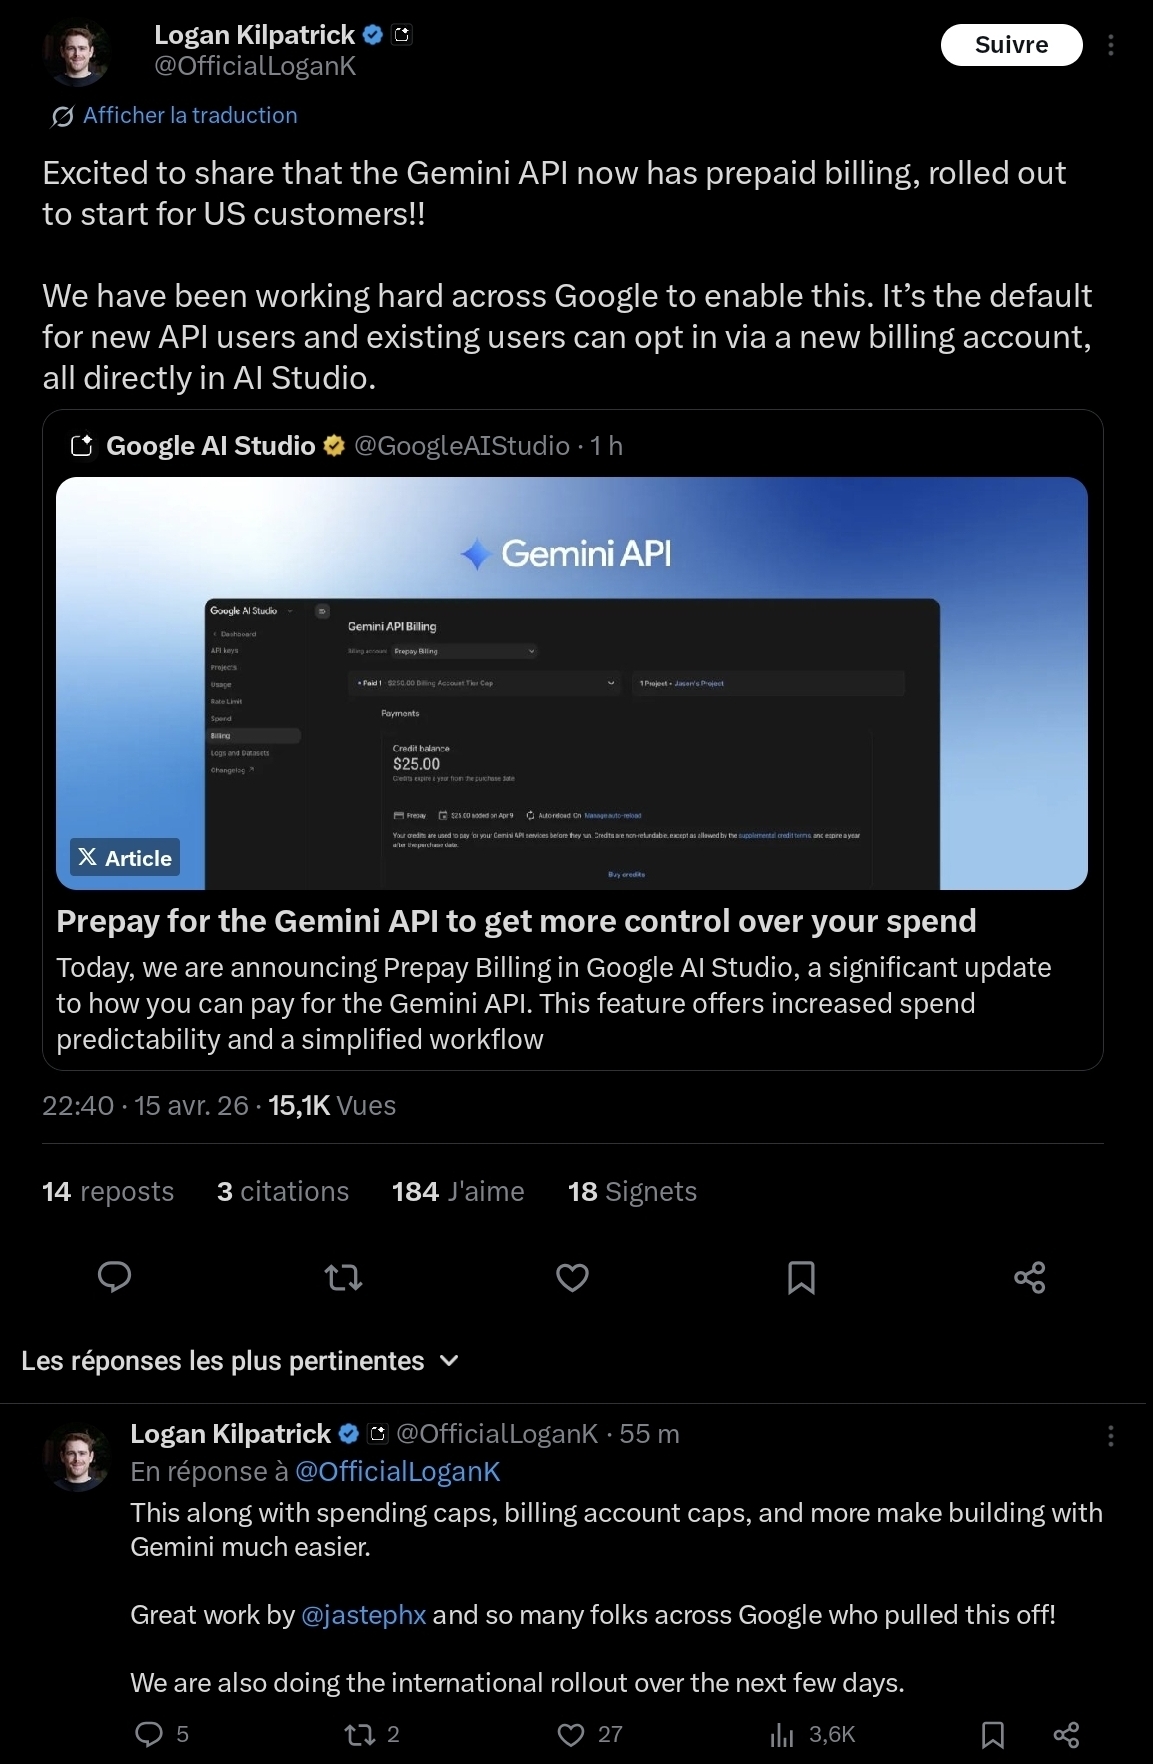1153x1764 pixels.
Task: Open Logan Kilpatrick's profile avatar at top
Action: [76, 53]
